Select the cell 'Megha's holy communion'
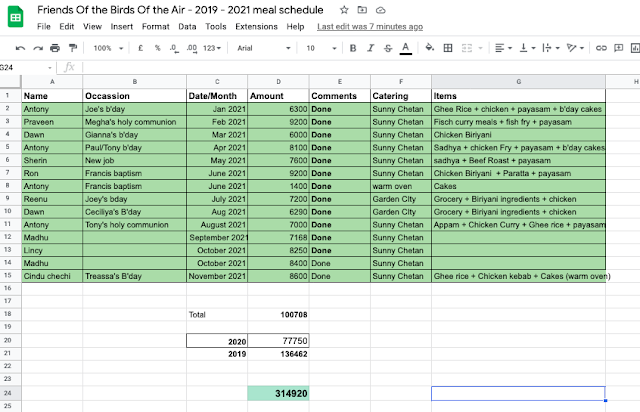This screenshot has height=412, width=640. 135,122
